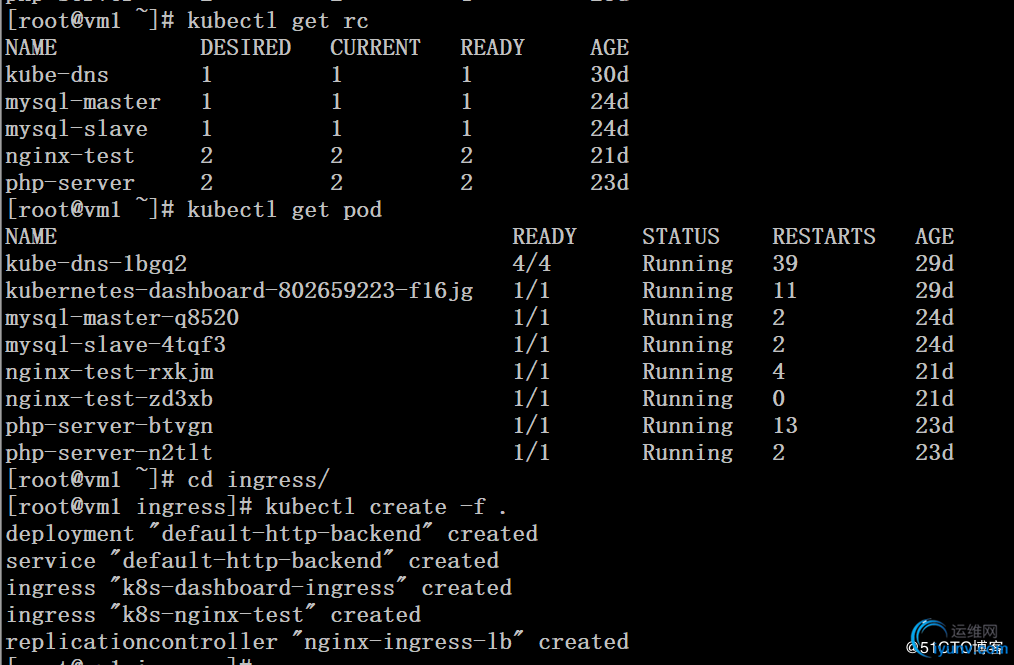Image resolution: width=1014 pixels, height=665 pixels.
Task: Click the "k8s-dashboard-ingress" created line
Action: tap(259, 588)
